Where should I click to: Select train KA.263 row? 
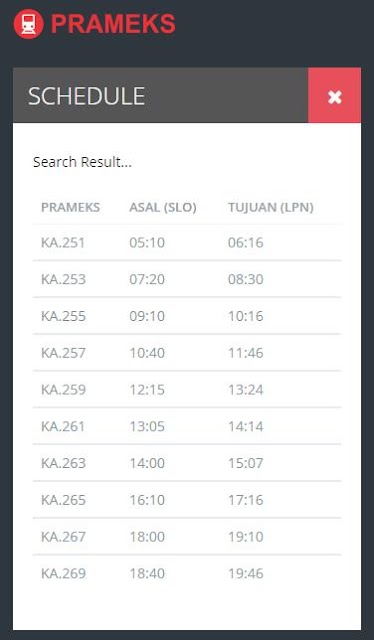187,463
